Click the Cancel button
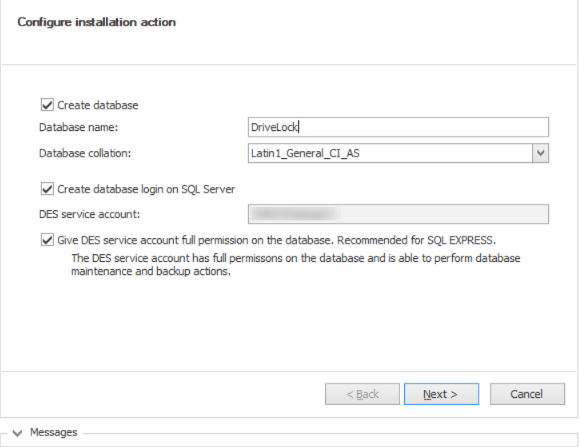580x447 pixels. click(527, 394)
